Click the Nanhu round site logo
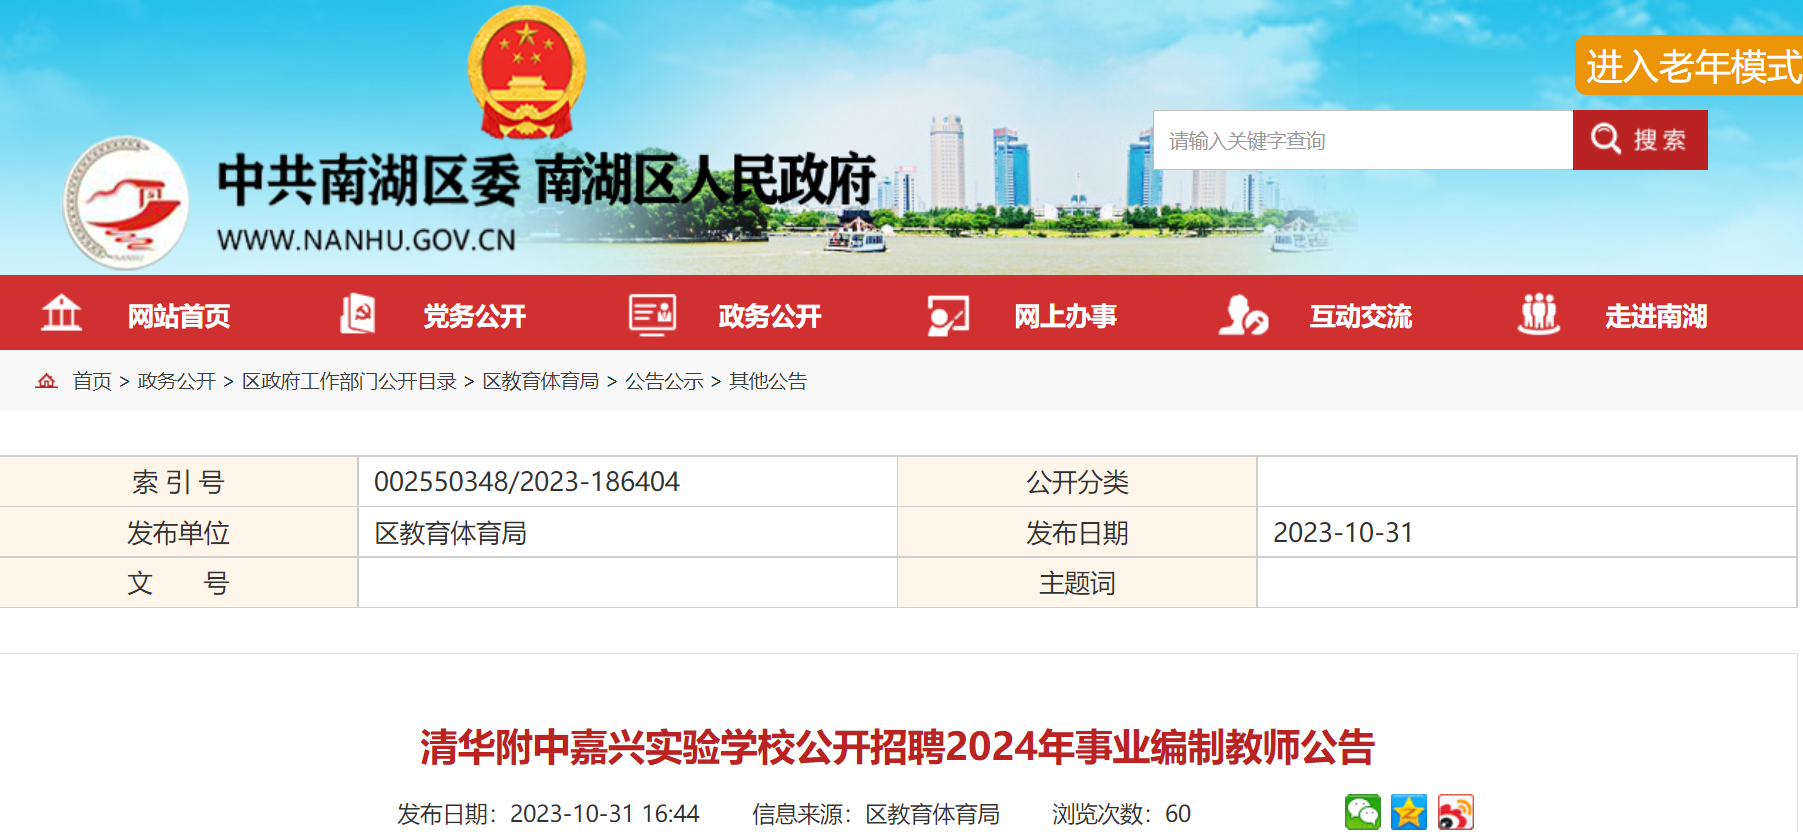 pyautogui.click(x=126, y=203)
